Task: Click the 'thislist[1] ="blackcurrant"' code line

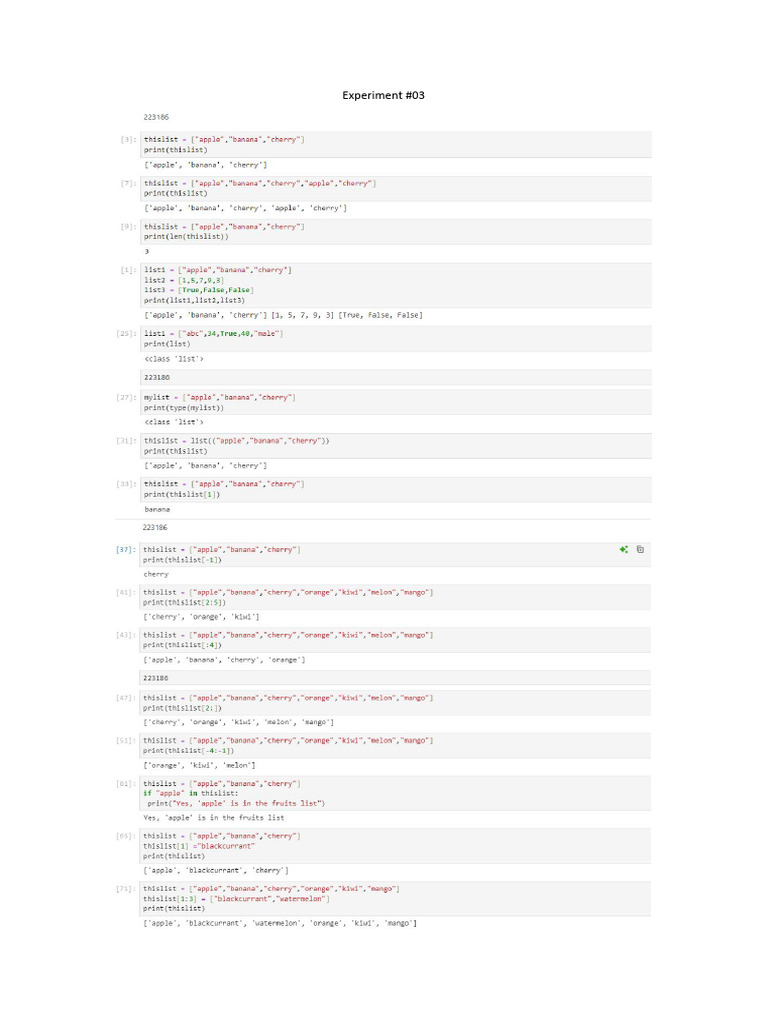Action: coord(199,846)
